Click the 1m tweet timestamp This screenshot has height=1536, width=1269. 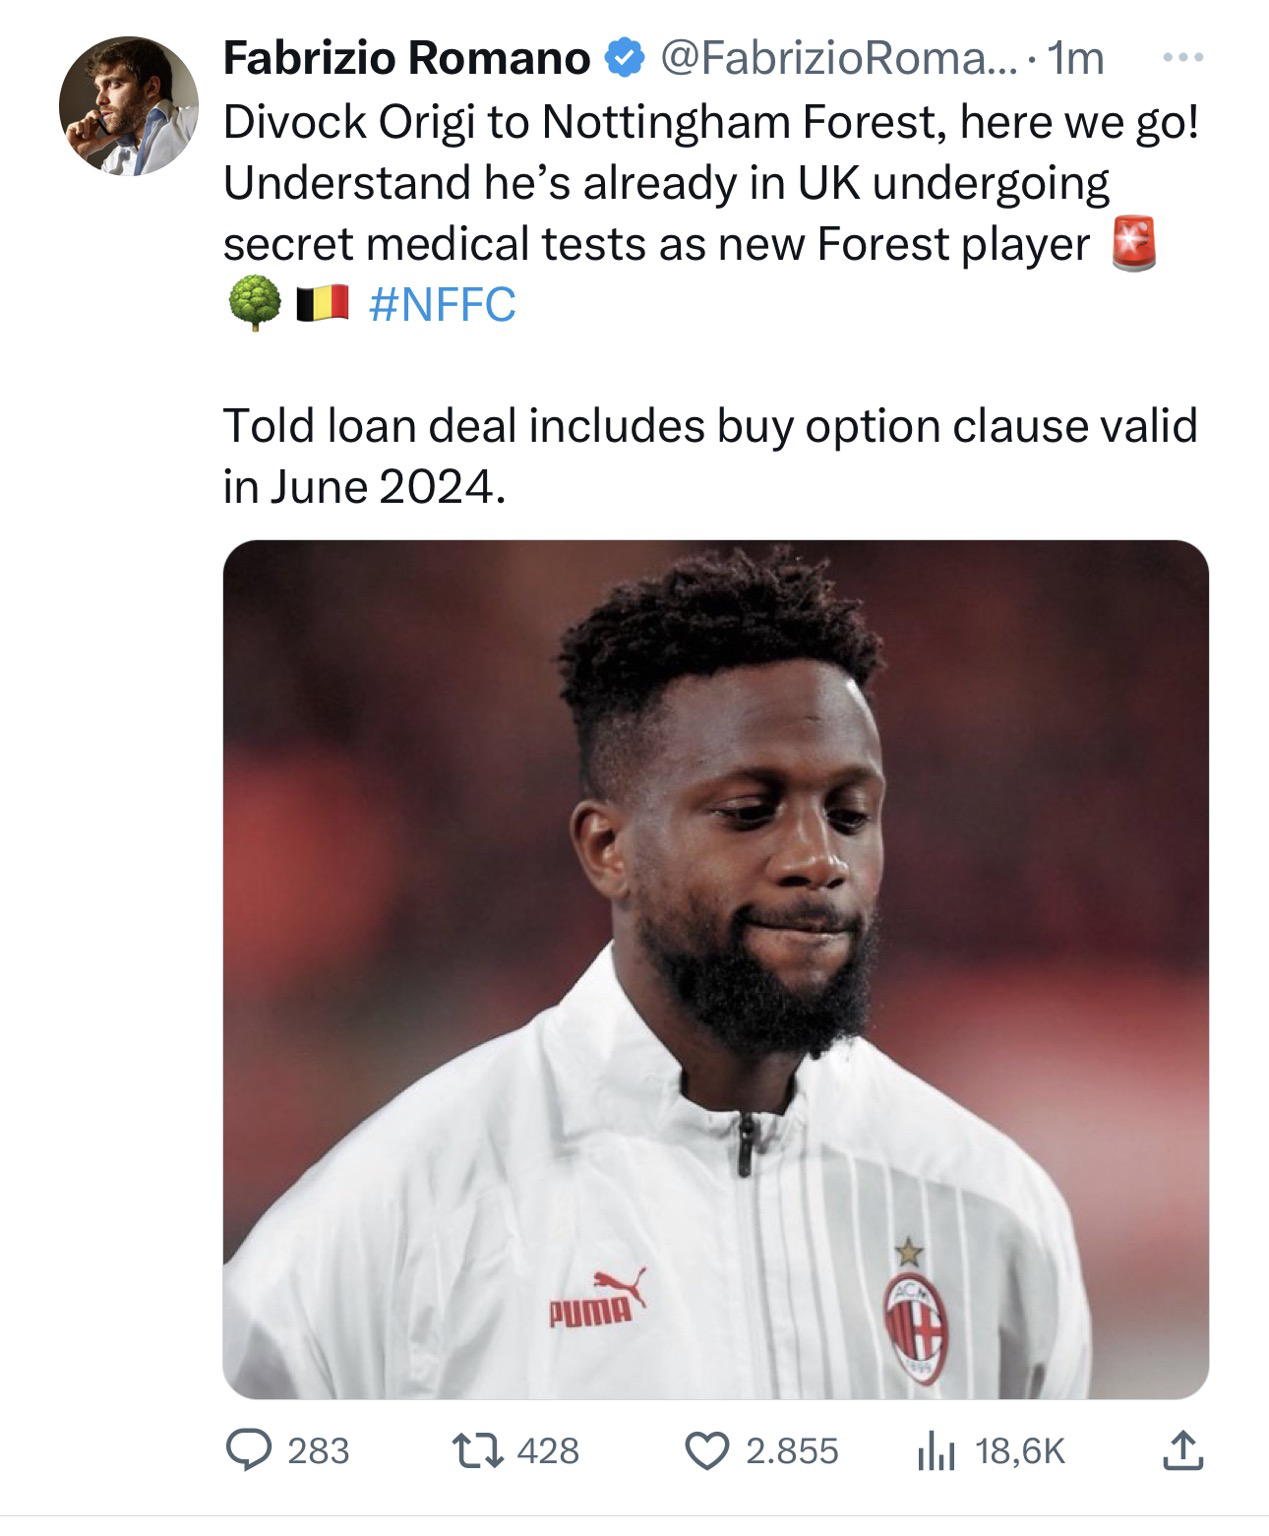point(1073,59)
